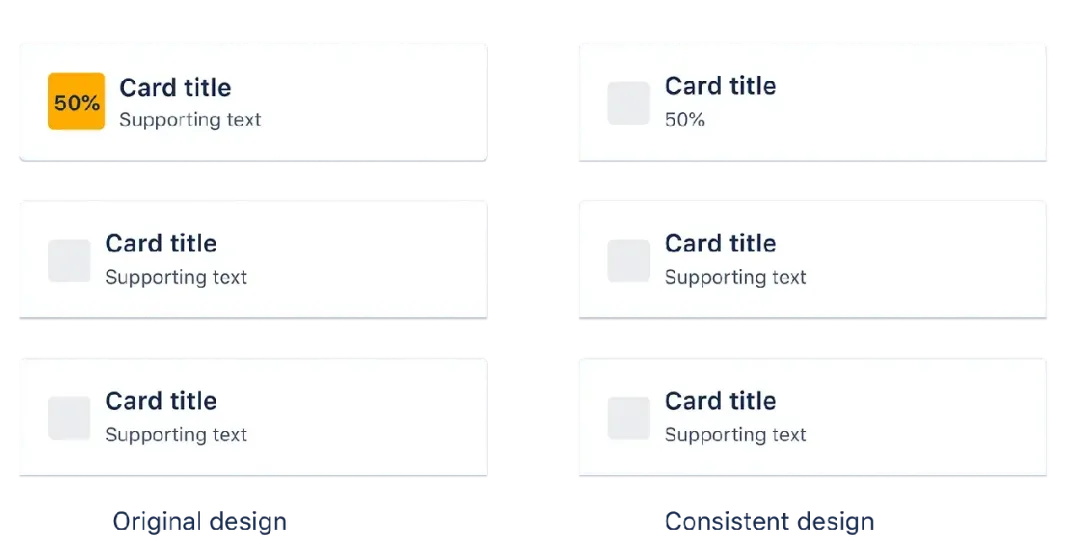Image resolution: width=1080 pixels, height=556 pixels.
Task: Select Card title next to orange badge
Action: (x=175, y=87)
